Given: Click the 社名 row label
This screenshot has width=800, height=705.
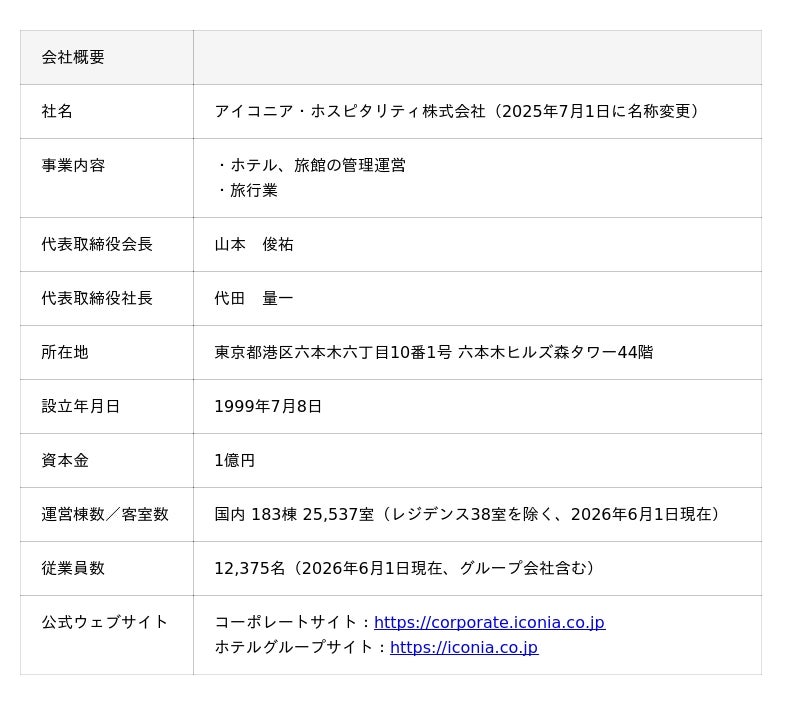Looking at the screenshot, I should click(x=57, y=111).
